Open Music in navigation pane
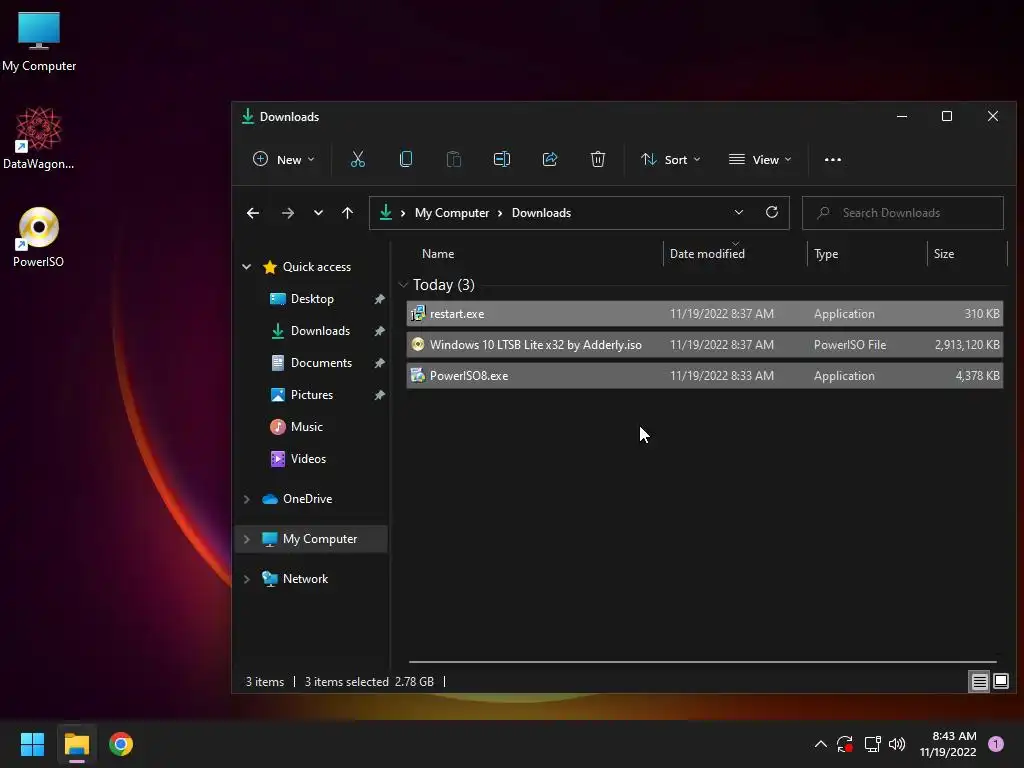Screen dimensions: 1024x768 [x=306, y=427]
